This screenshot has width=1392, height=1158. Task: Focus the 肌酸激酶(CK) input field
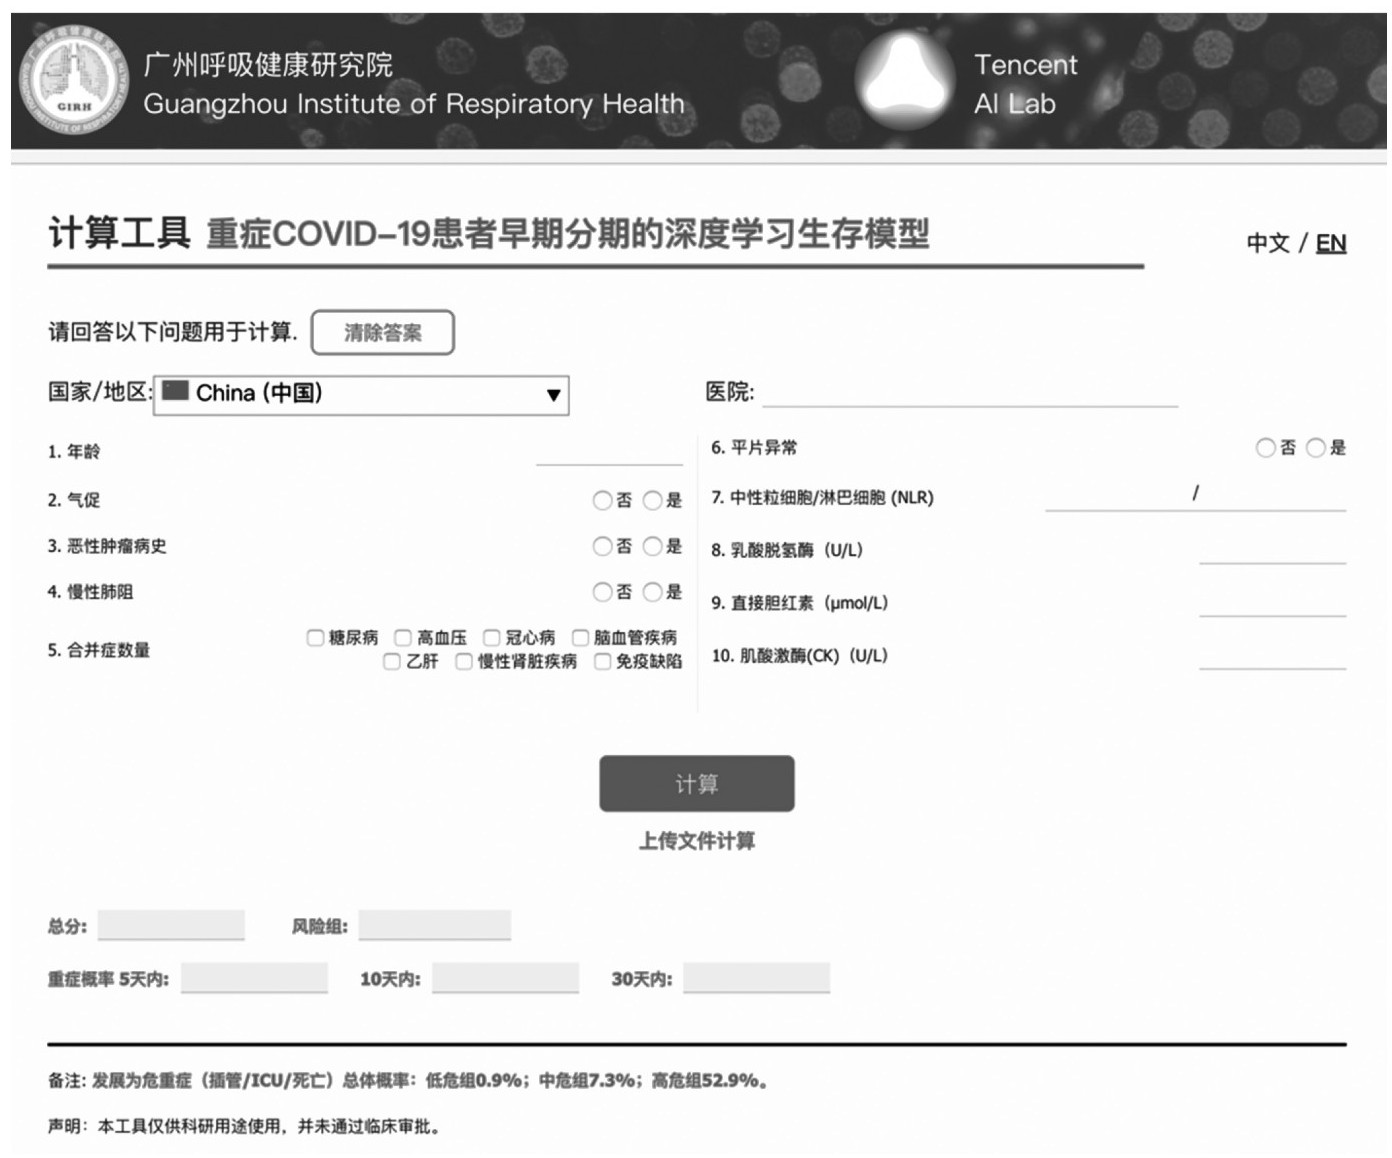coord(1272,655)
